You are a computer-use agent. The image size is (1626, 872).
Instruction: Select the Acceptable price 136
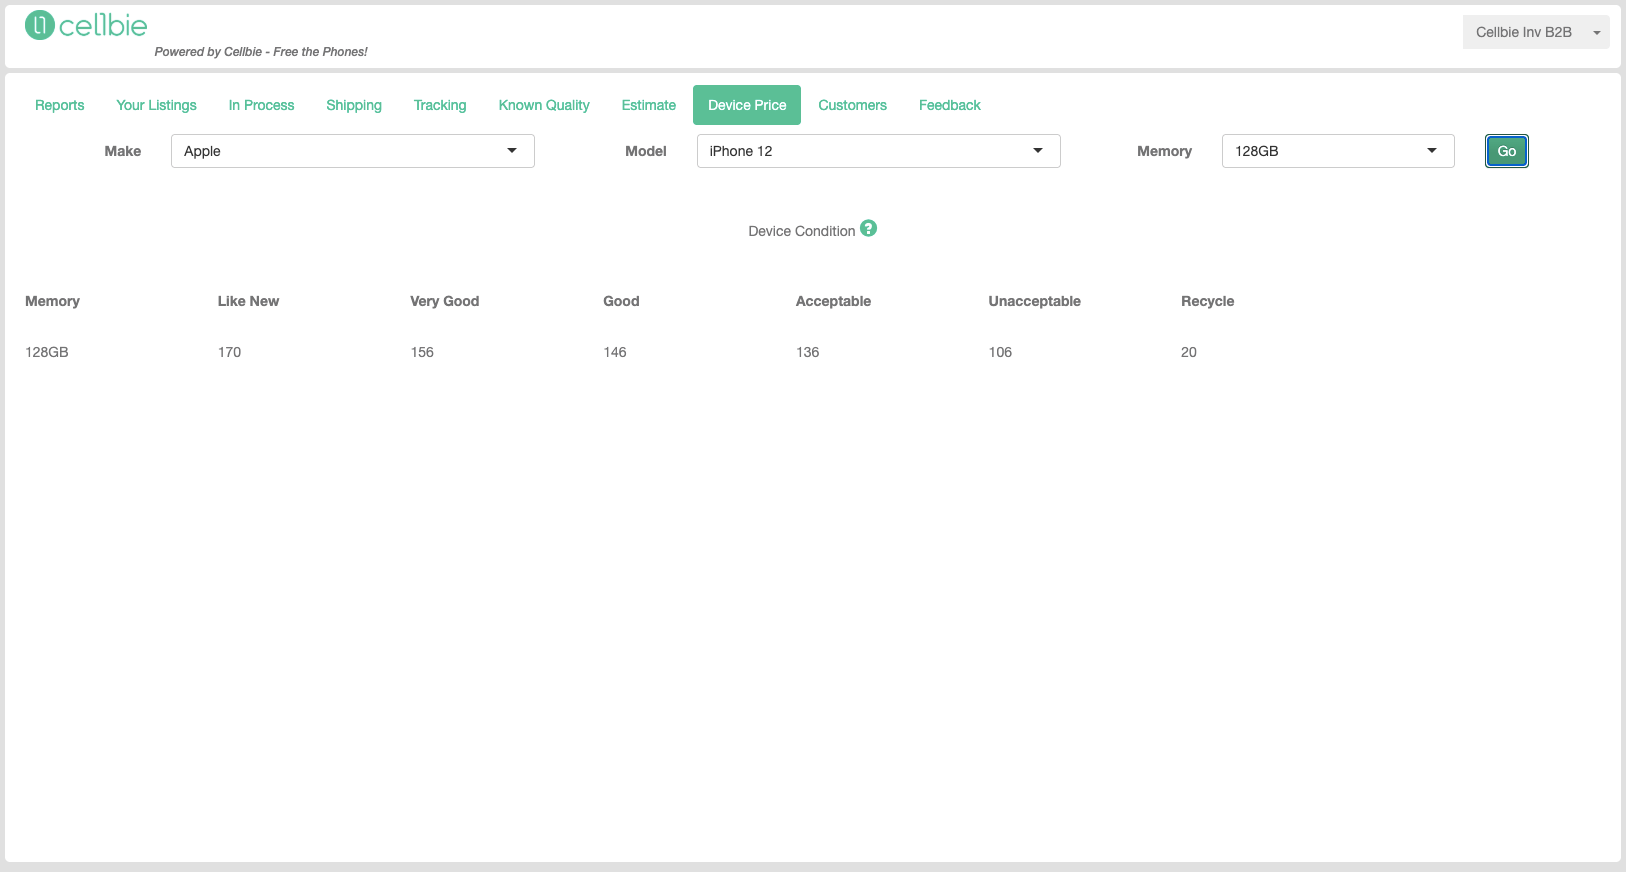[x=808, y=352]
